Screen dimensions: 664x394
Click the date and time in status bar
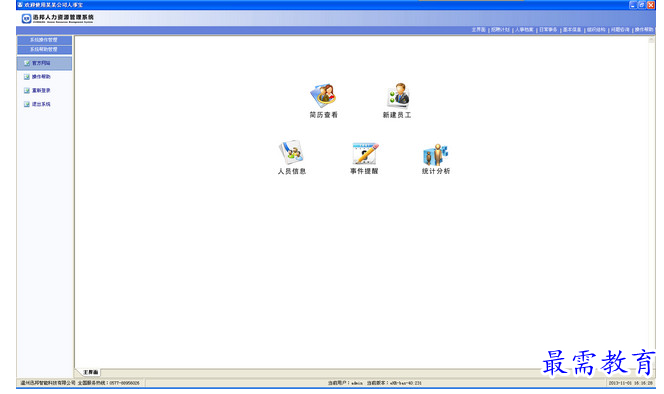pos(631,383)
